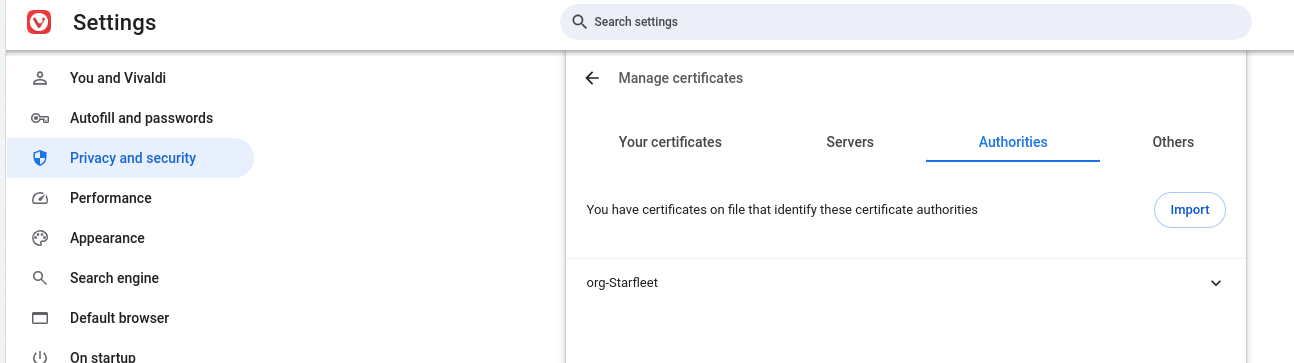Switch to Your certificates tab
The height and width of the screenshot is (363, 1294).
coord(670,142)
